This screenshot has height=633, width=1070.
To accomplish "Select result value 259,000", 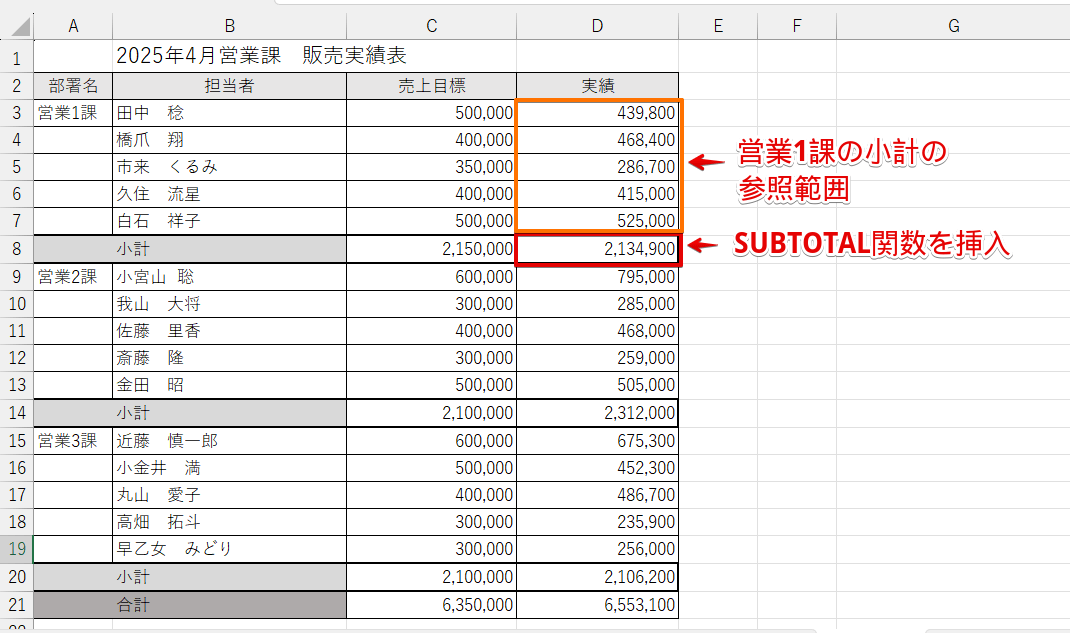I will [597, 358].
